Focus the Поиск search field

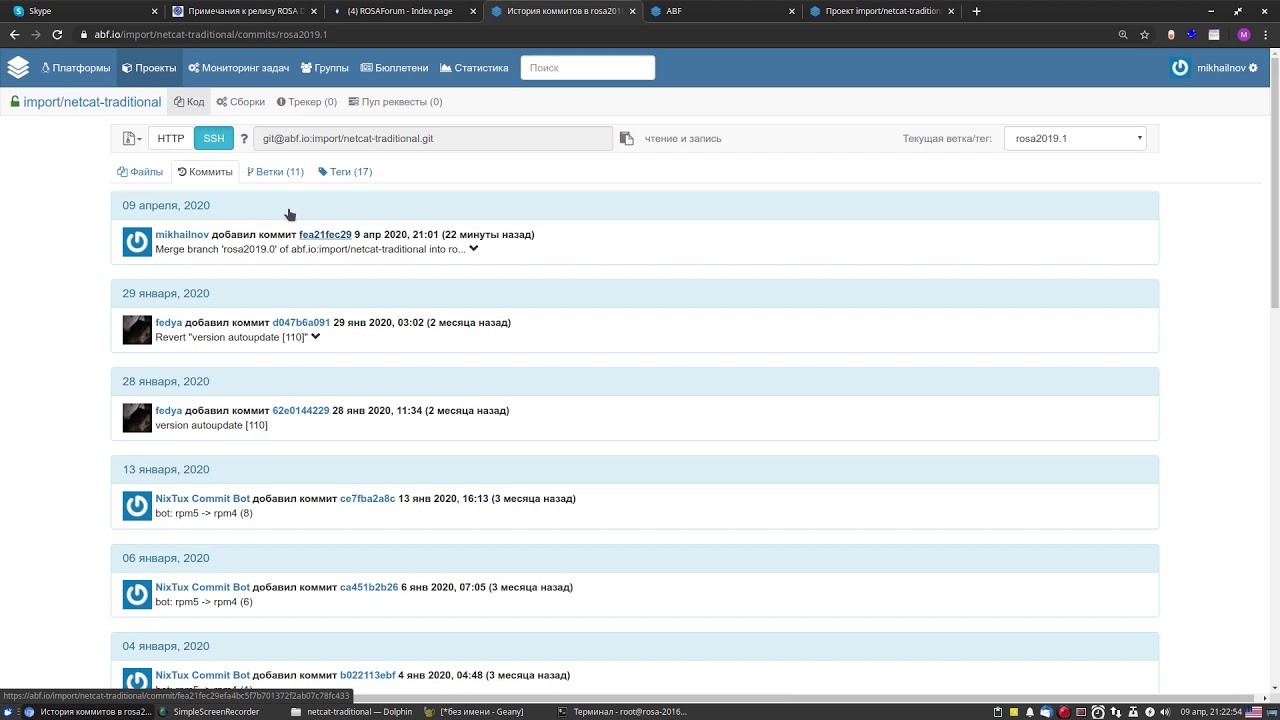(588, 68)
